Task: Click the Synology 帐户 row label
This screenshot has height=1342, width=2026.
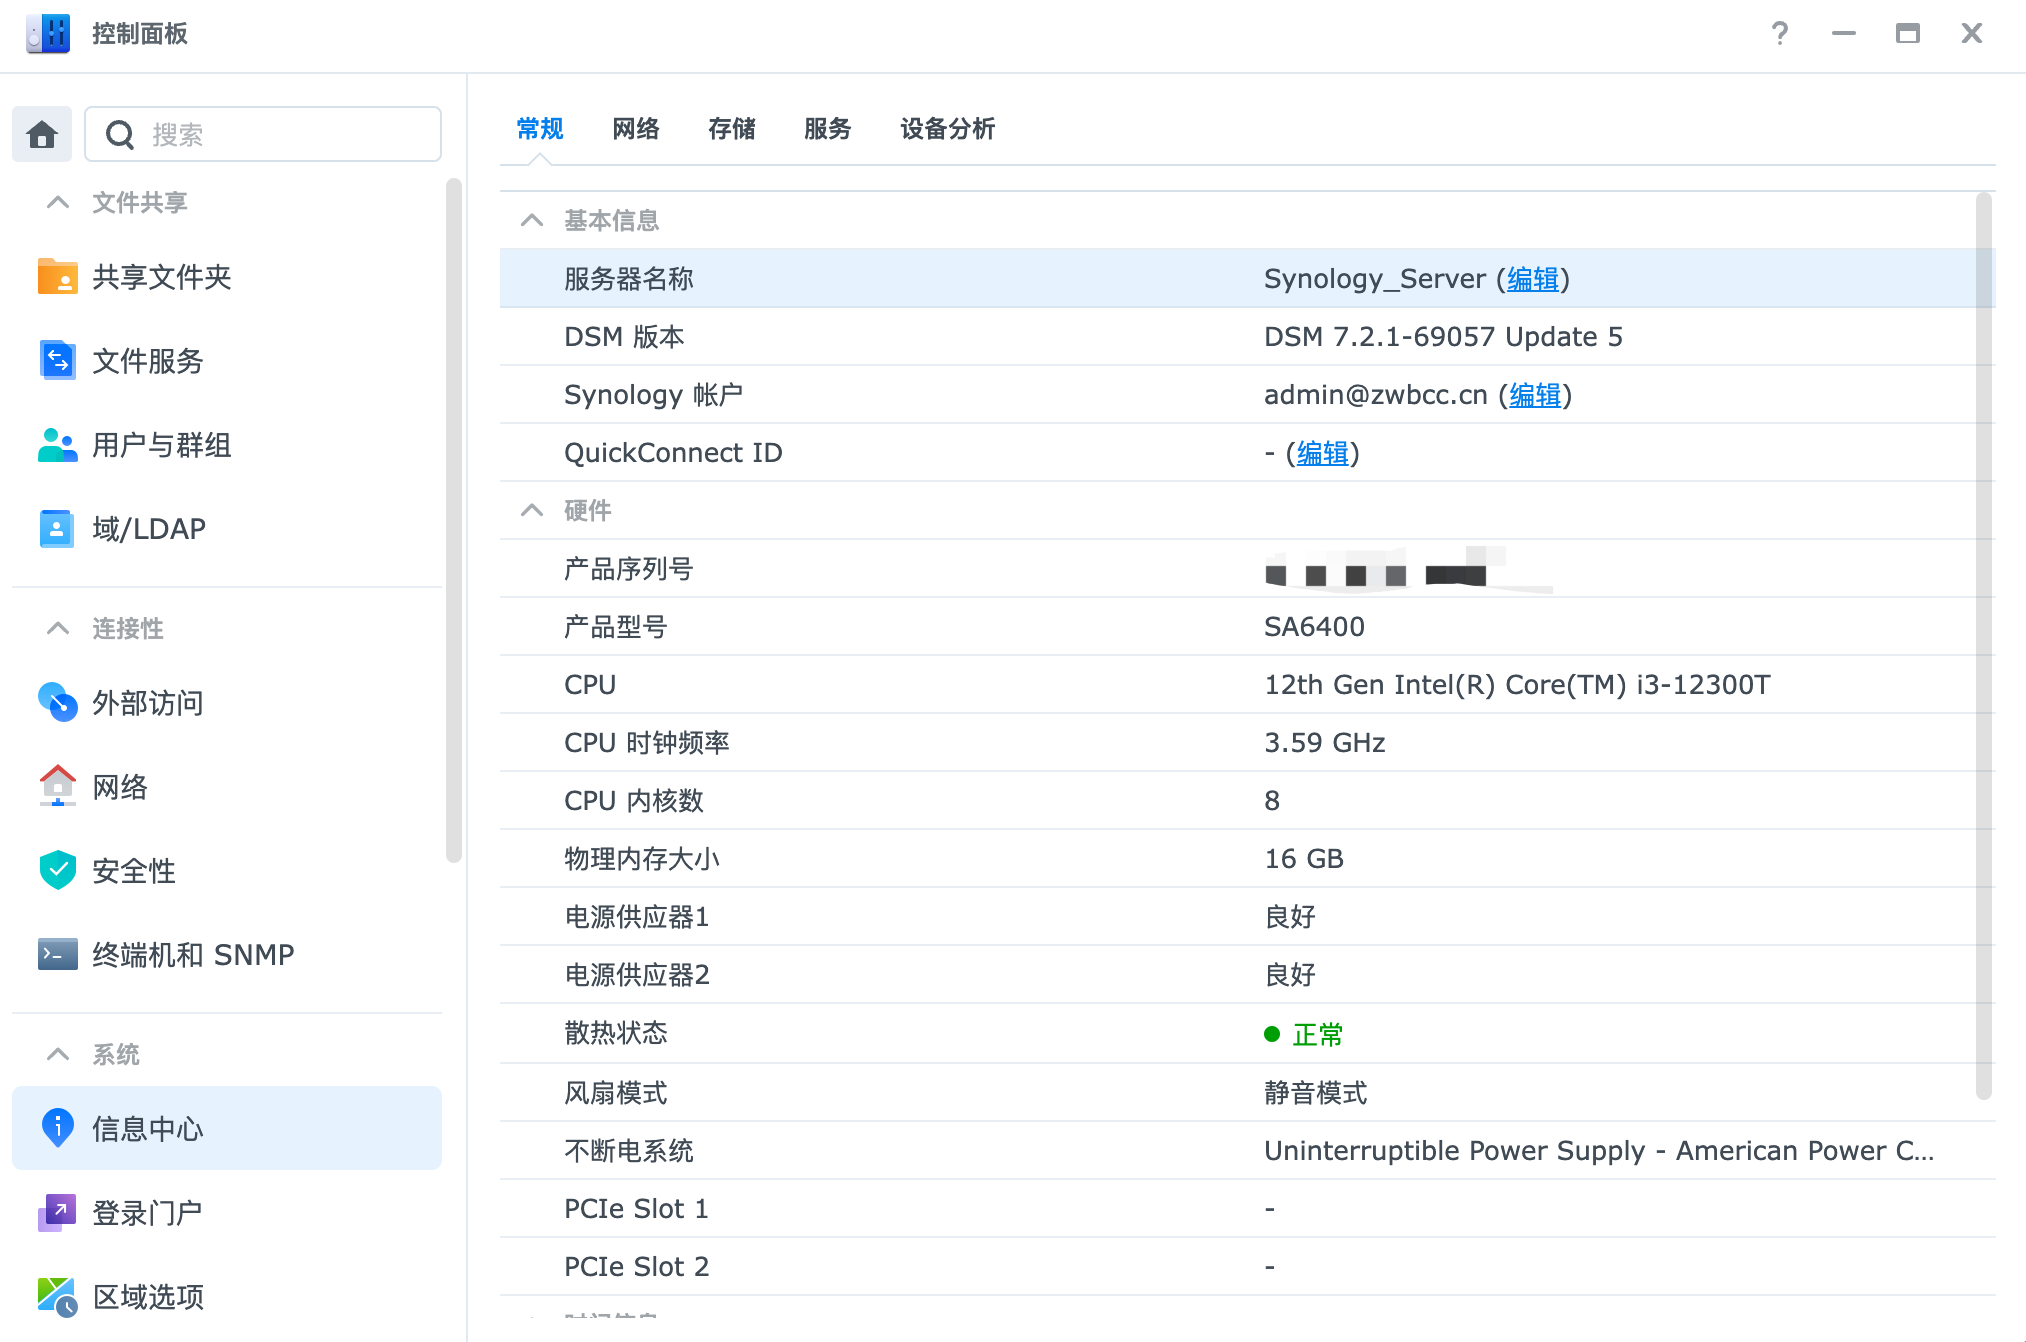Action: pos(653,395)
